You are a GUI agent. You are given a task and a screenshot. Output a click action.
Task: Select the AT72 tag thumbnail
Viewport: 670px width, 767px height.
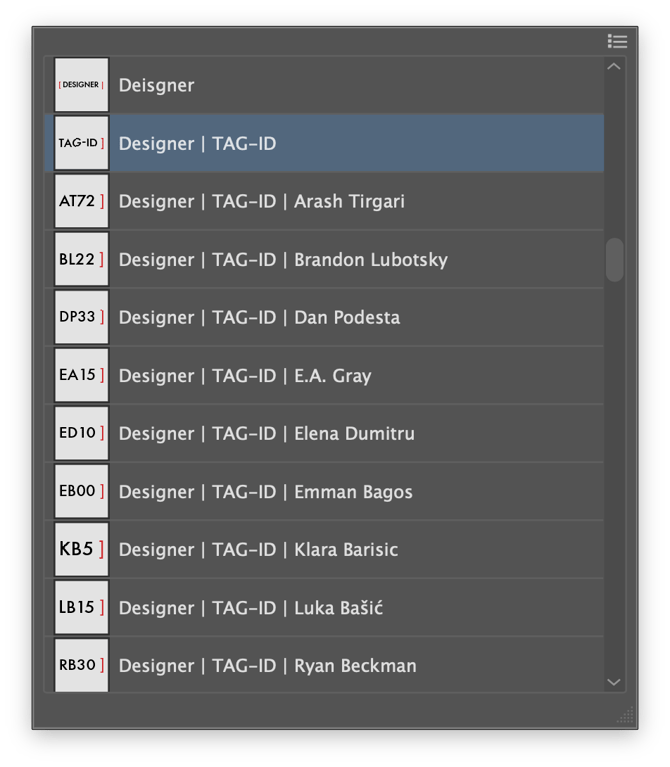coord(81,201)
